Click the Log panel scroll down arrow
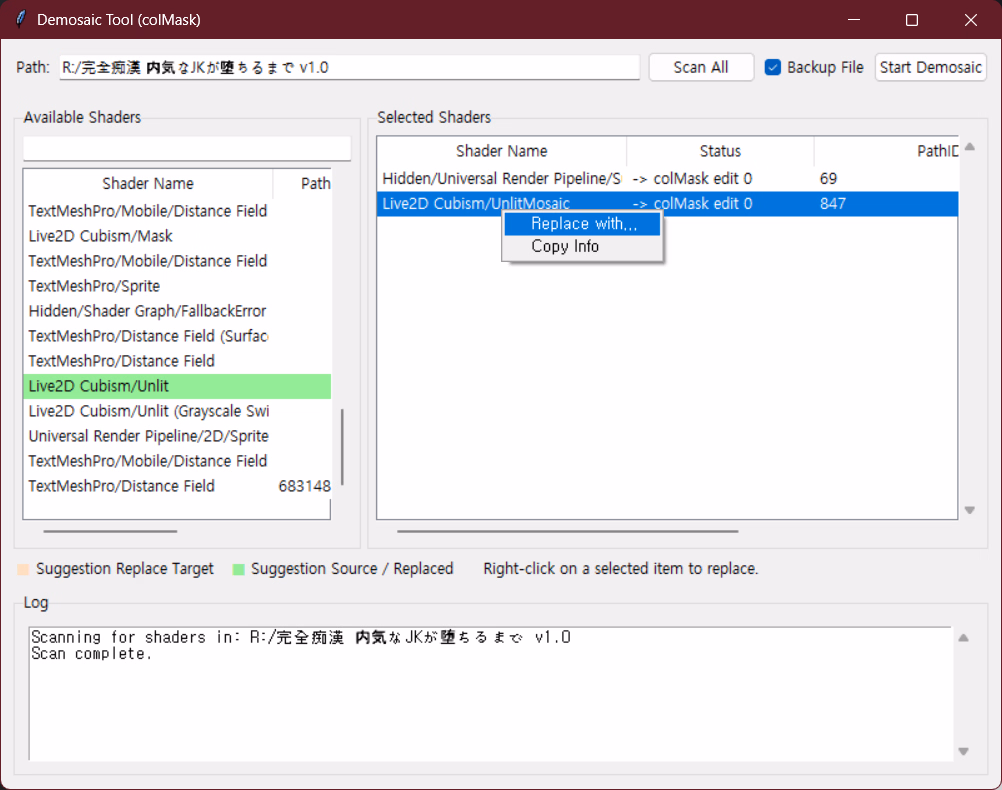 964,751
